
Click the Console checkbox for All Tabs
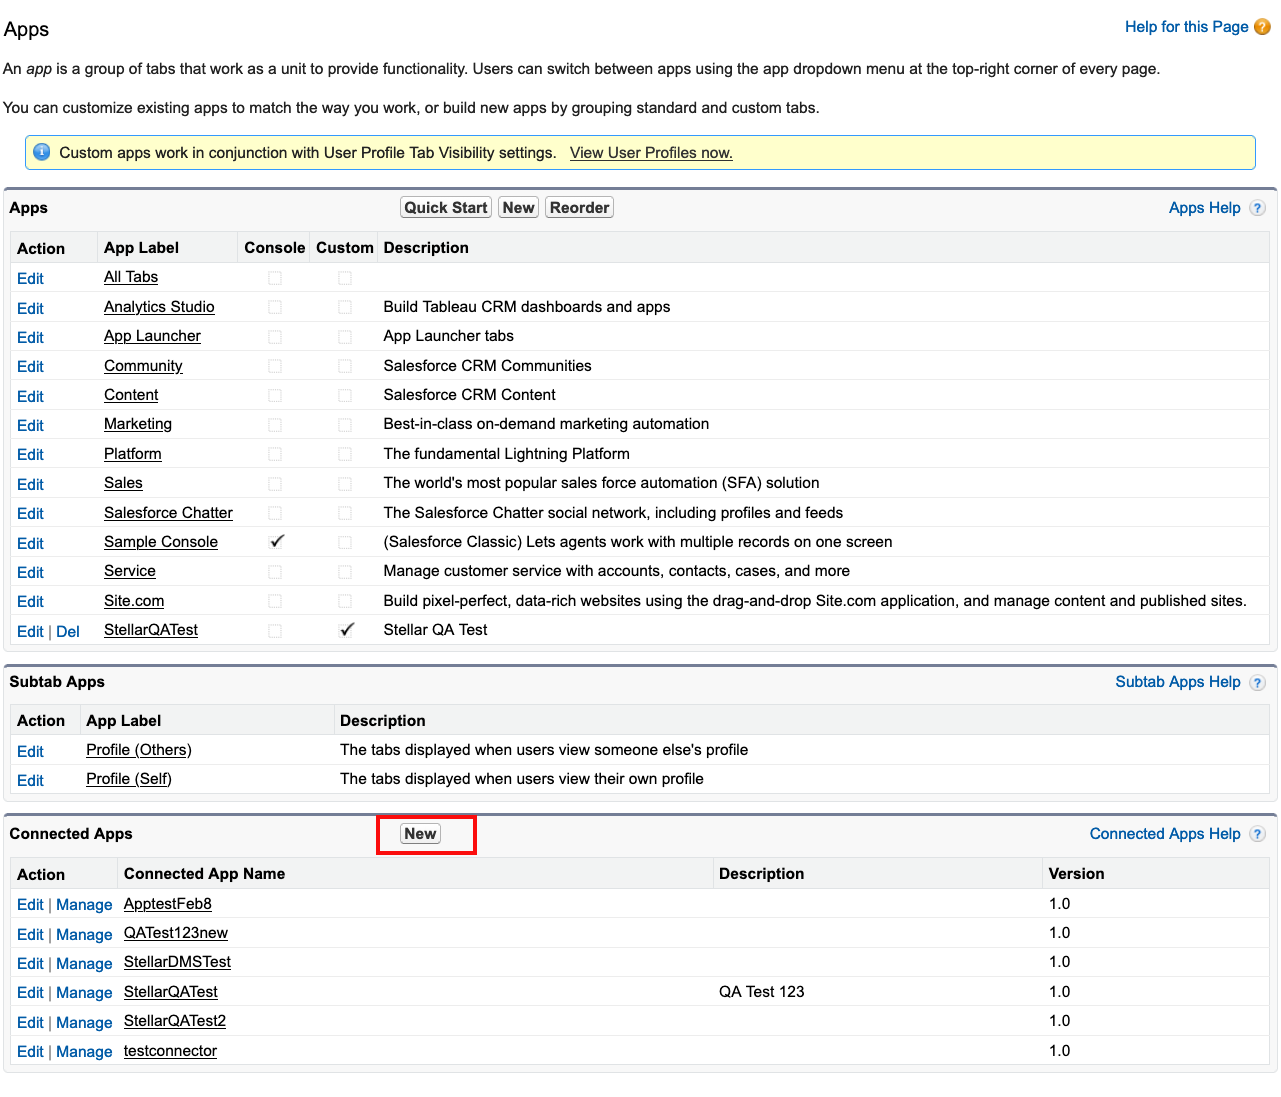click(275, 278)
